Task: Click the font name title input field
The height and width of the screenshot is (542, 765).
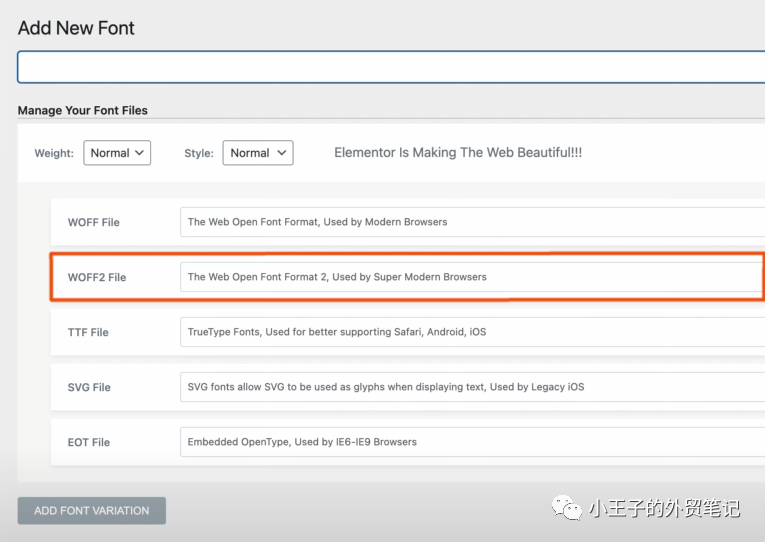Action: pos(391,67)
